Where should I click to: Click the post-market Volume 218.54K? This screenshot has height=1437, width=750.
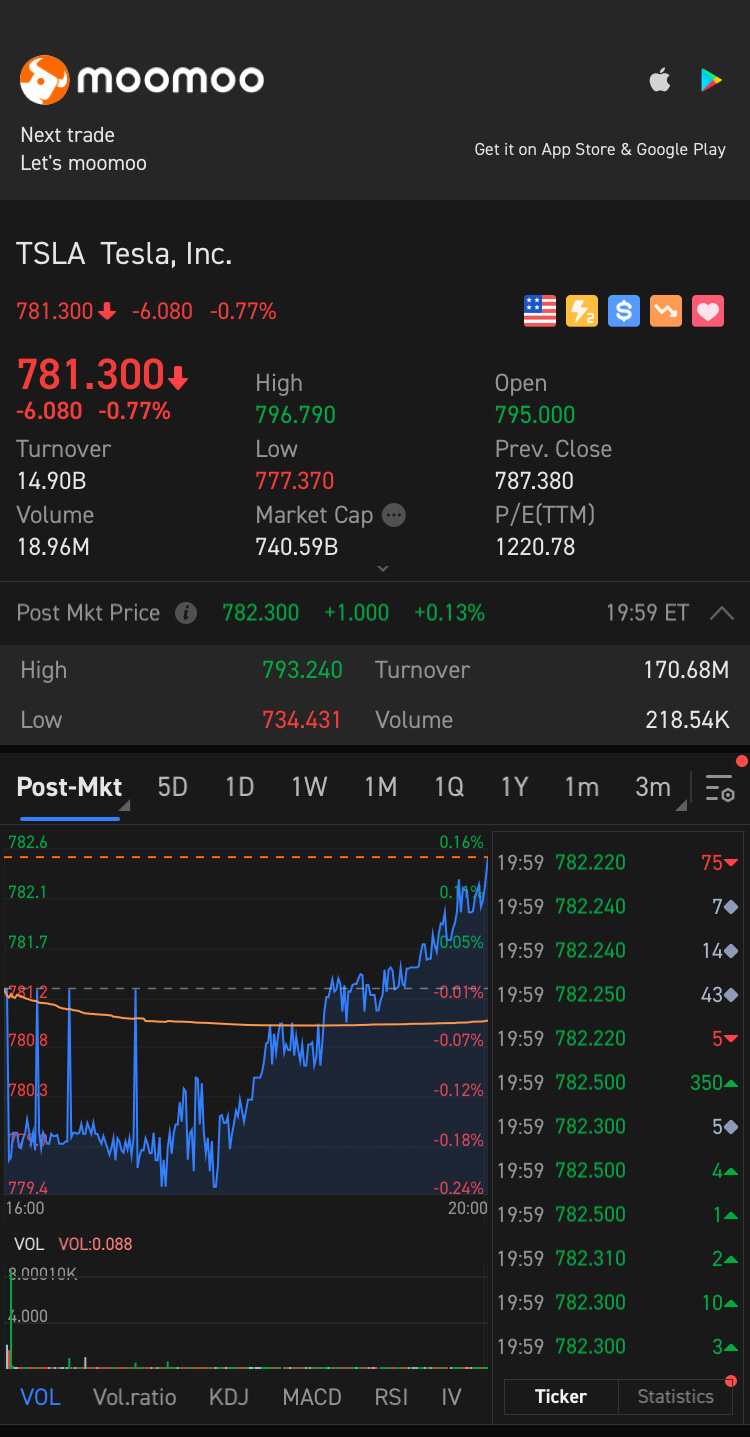point(686,720)
